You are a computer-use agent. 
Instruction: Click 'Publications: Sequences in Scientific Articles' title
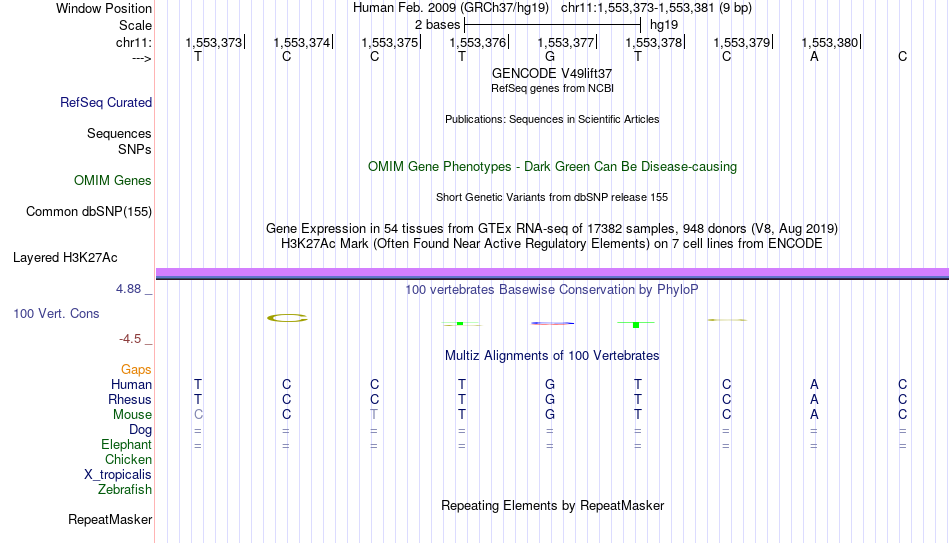552,119
